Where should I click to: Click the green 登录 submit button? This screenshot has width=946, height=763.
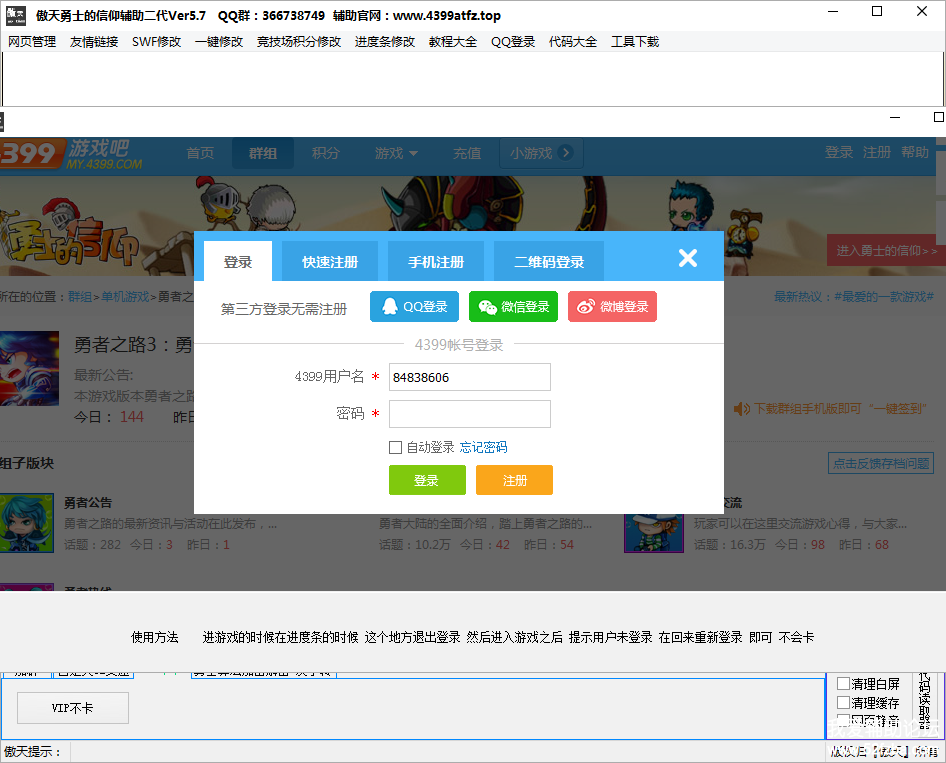(427, 480)
